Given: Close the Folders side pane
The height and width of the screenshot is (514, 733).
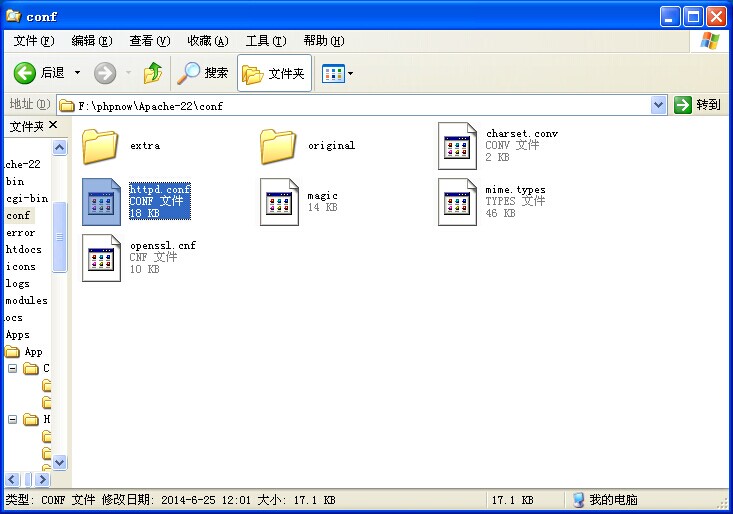Looking at the screenshot, I should coord(53,125).
